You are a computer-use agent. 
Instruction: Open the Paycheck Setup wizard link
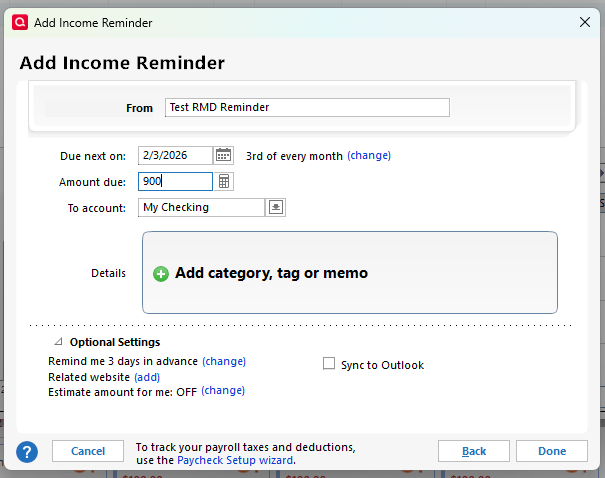click(235, 460)
